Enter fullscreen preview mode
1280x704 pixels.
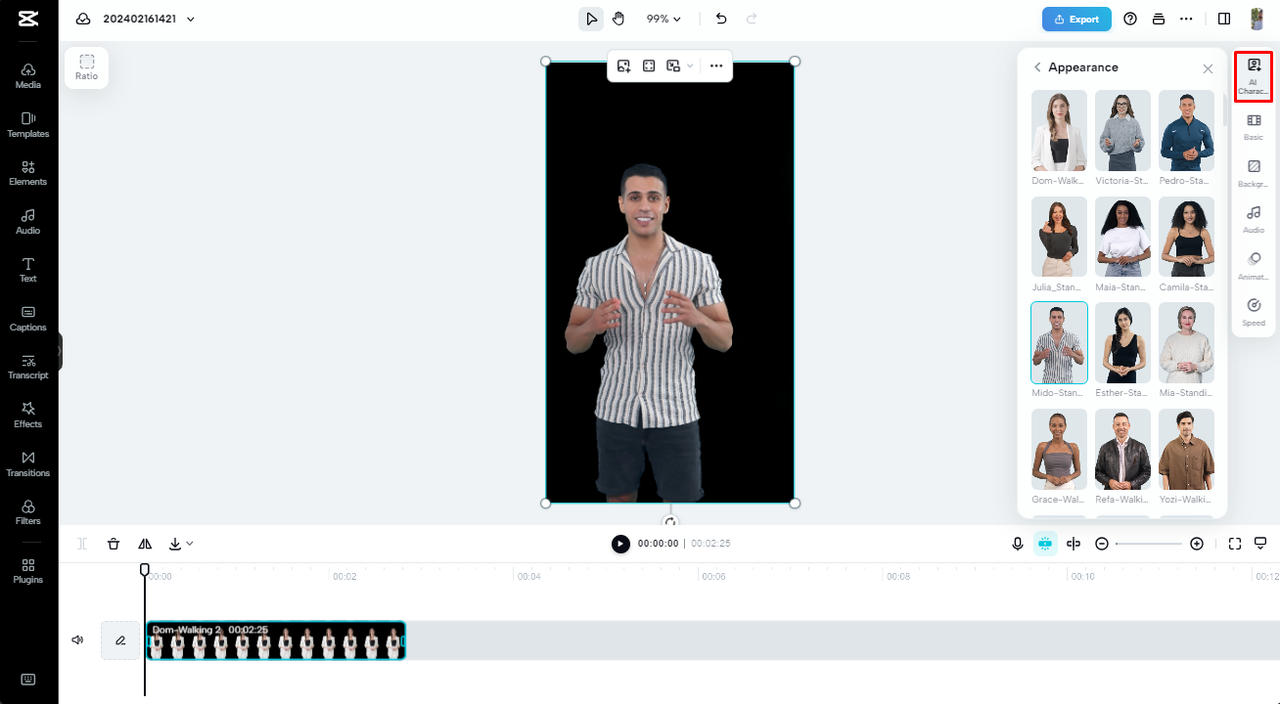point(1235,544)
